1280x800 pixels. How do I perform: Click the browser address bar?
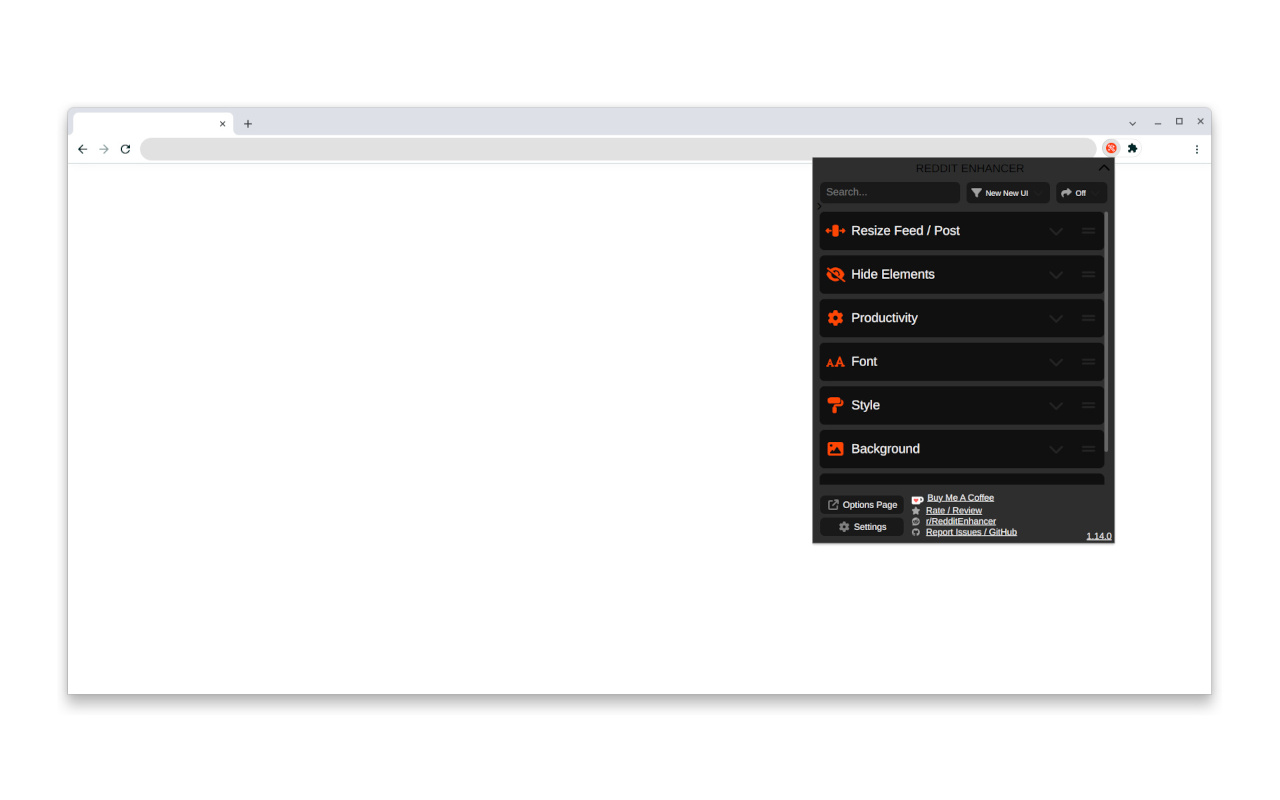(618, 149)
